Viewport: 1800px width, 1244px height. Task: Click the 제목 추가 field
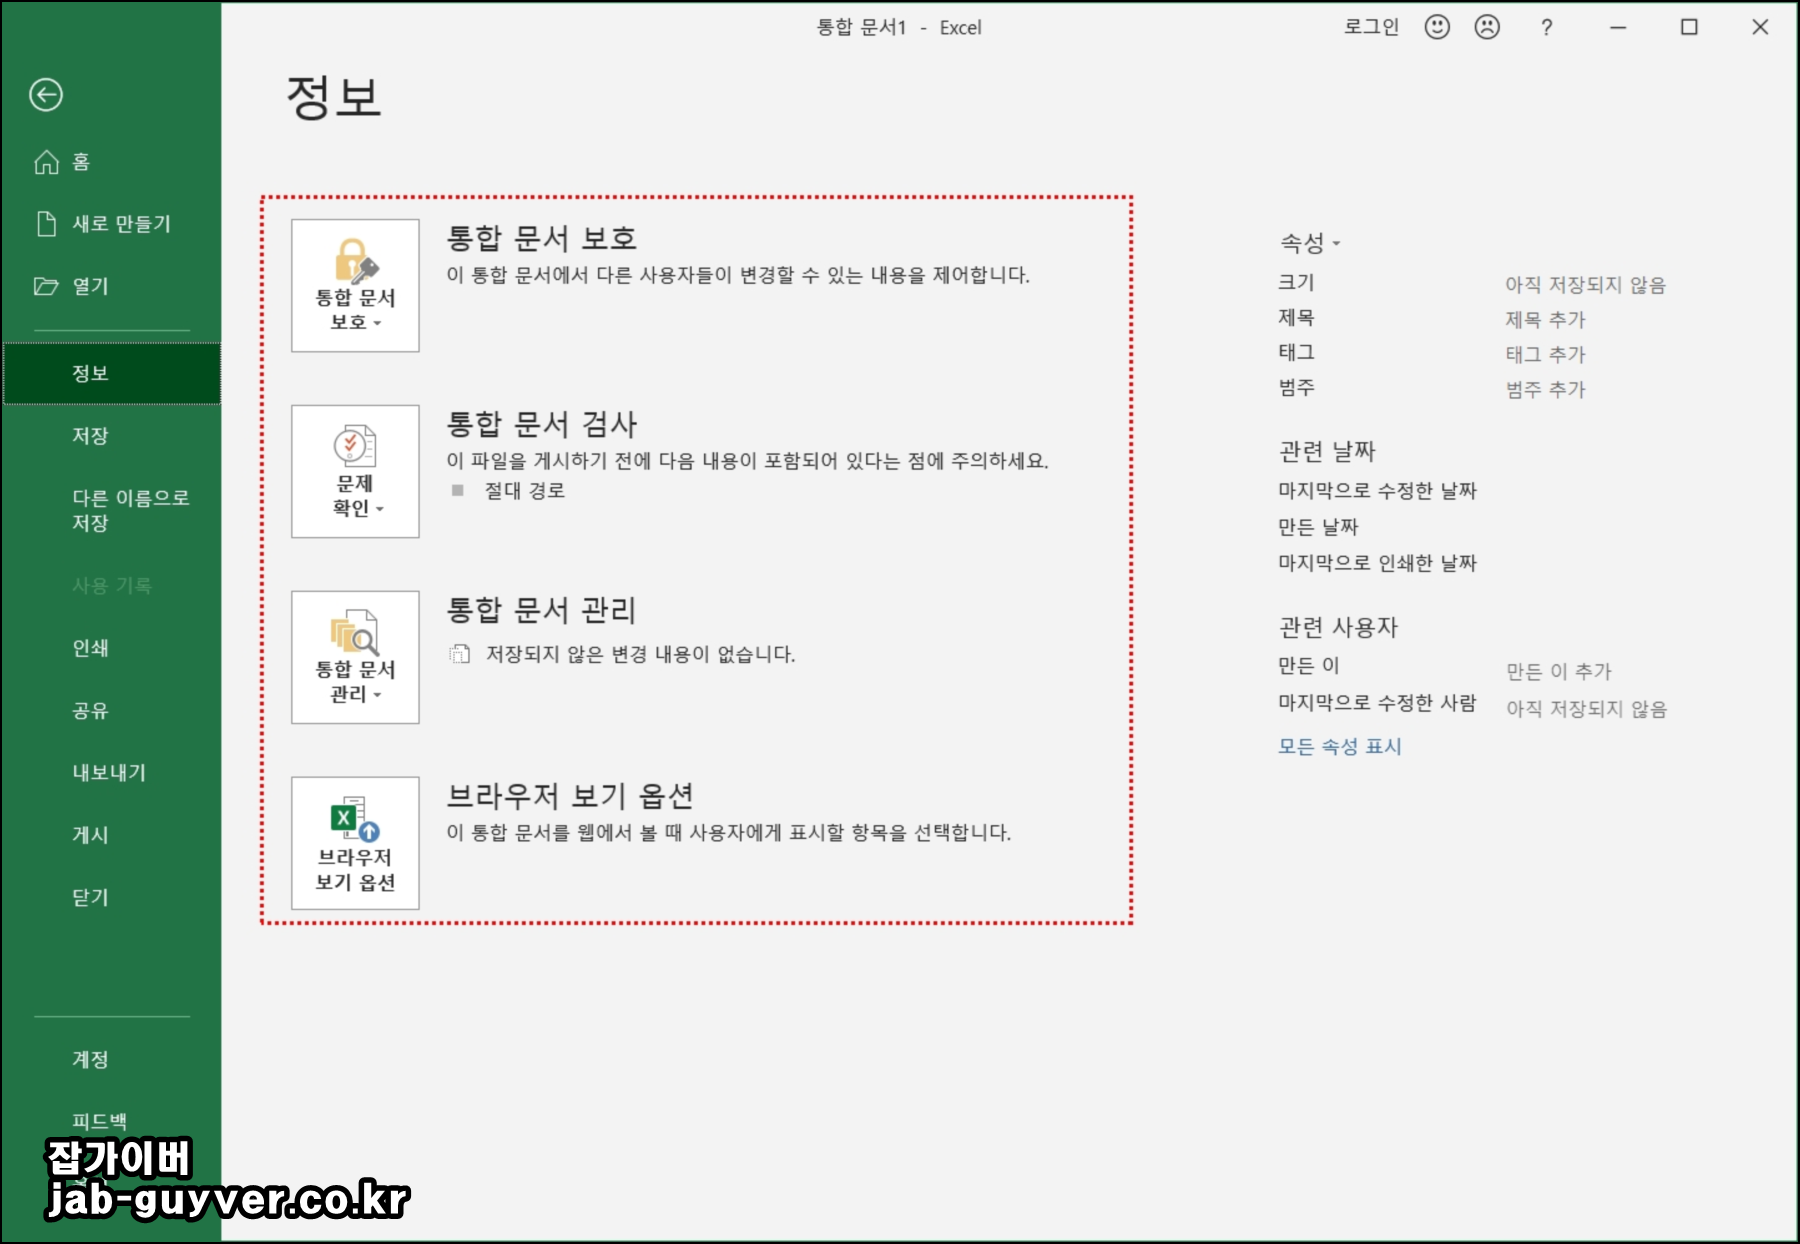point(1546,320)
